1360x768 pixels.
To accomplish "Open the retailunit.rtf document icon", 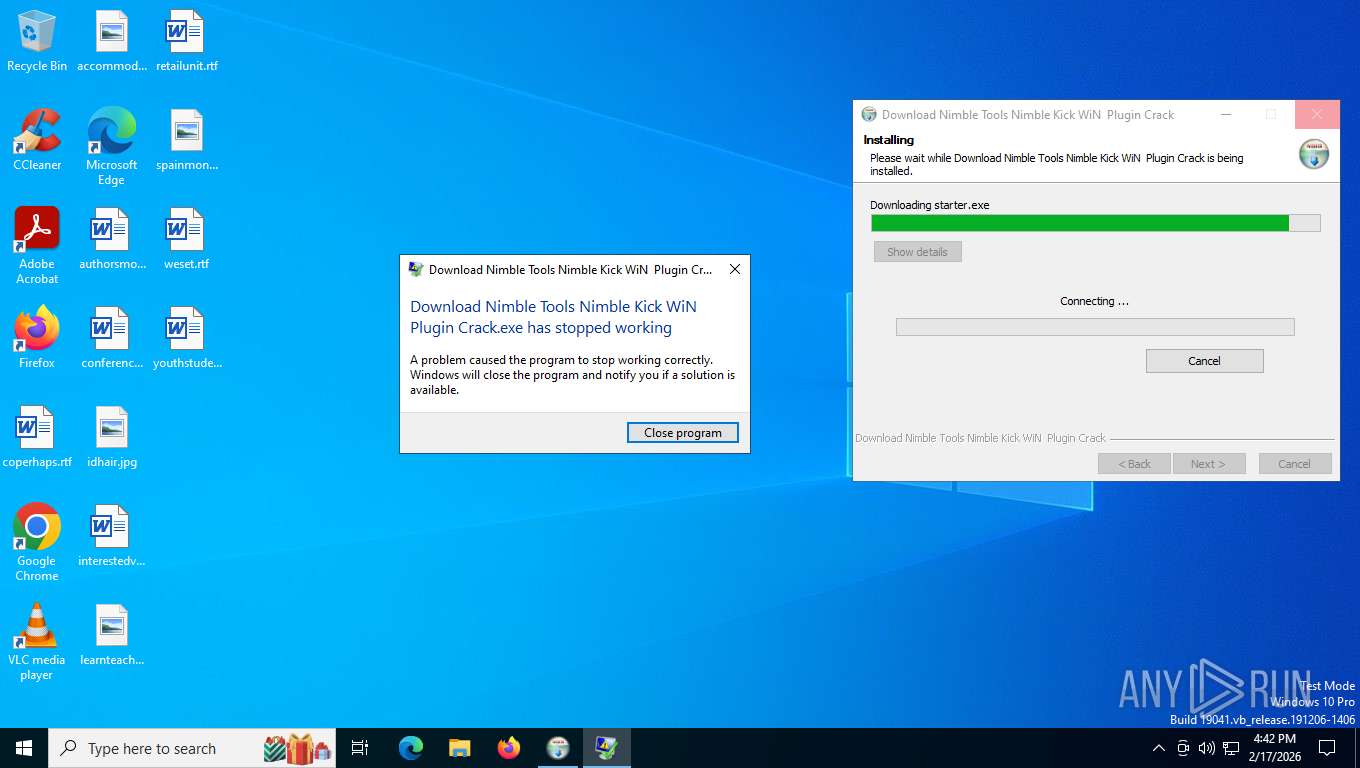I will [186, 42].
